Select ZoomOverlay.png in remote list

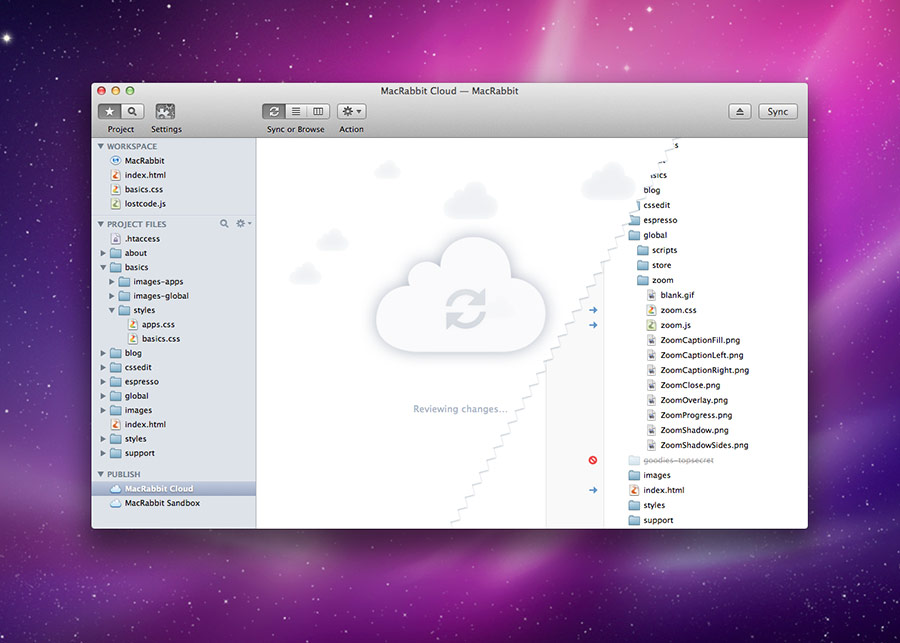[688, 400]
